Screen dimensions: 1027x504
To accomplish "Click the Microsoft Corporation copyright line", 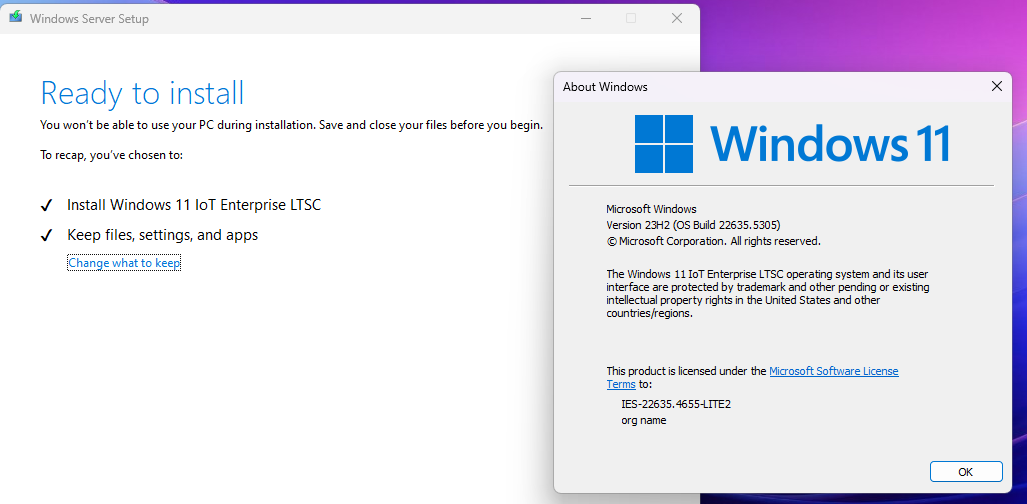I will (713, 241).
